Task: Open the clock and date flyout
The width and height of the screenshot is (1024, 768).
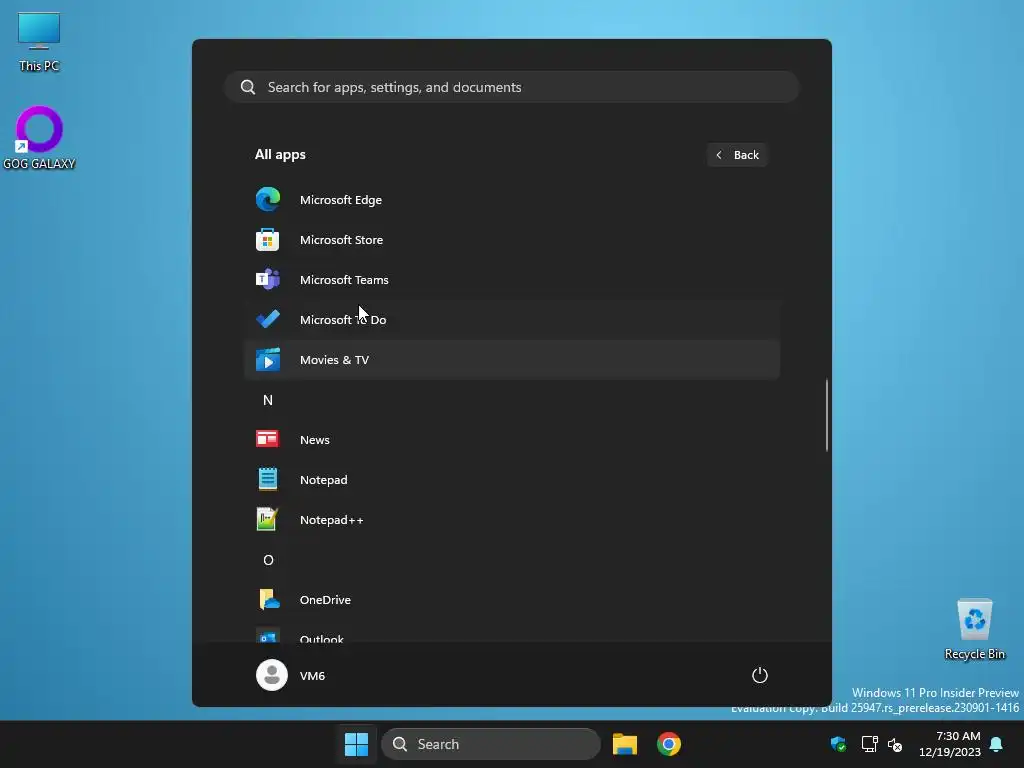Action: coord(950,744)
